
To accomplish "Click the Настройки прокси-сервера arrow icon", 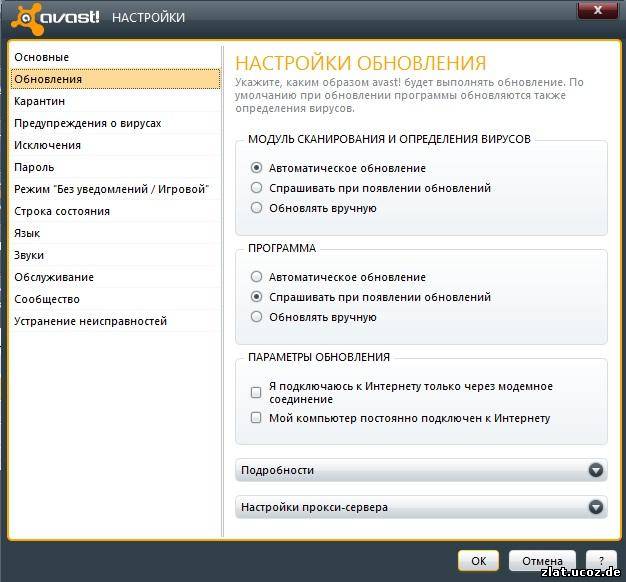I will pos(596,507).
